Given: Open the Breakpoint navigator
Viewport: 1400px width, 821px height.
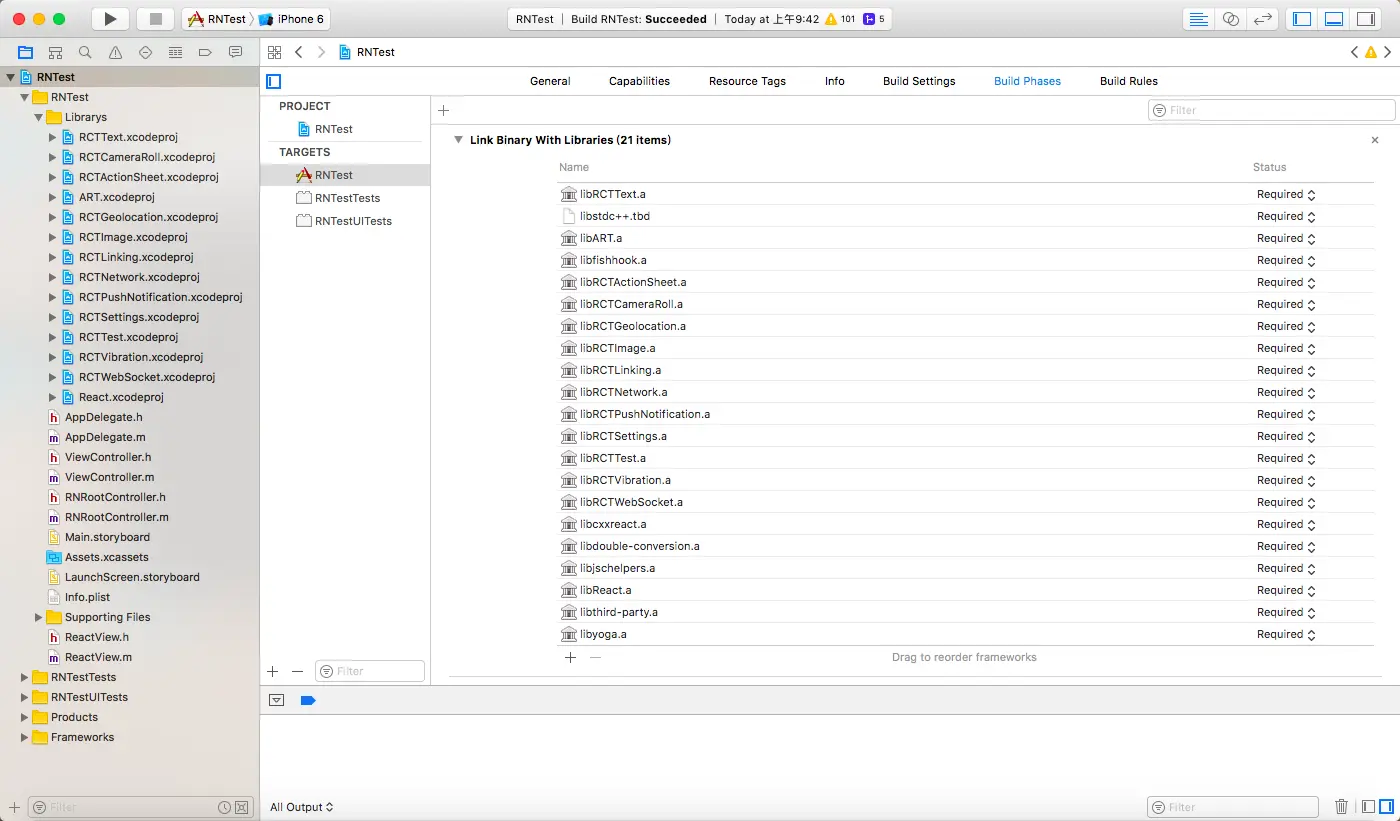Looking at the screenshot, I should pos(205,52).
